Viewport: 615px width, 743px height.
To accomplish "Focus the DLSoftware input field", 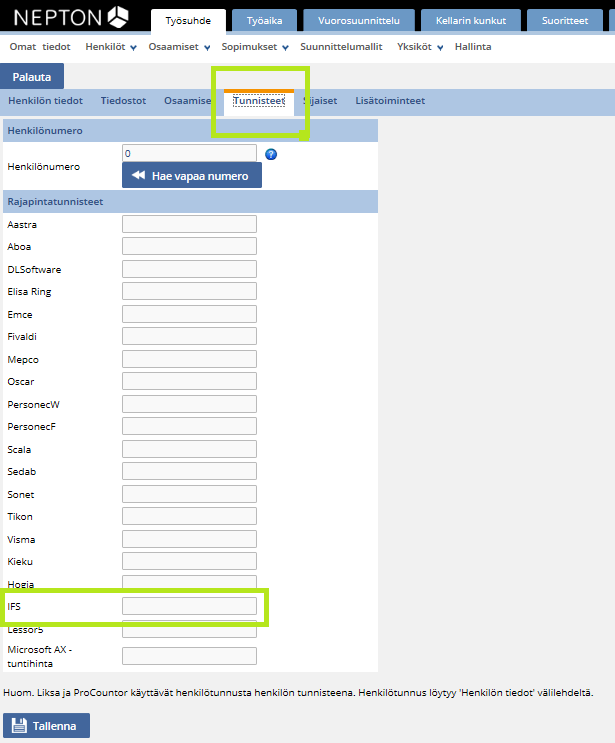I will pyautogui.click(x=190, y=269).
